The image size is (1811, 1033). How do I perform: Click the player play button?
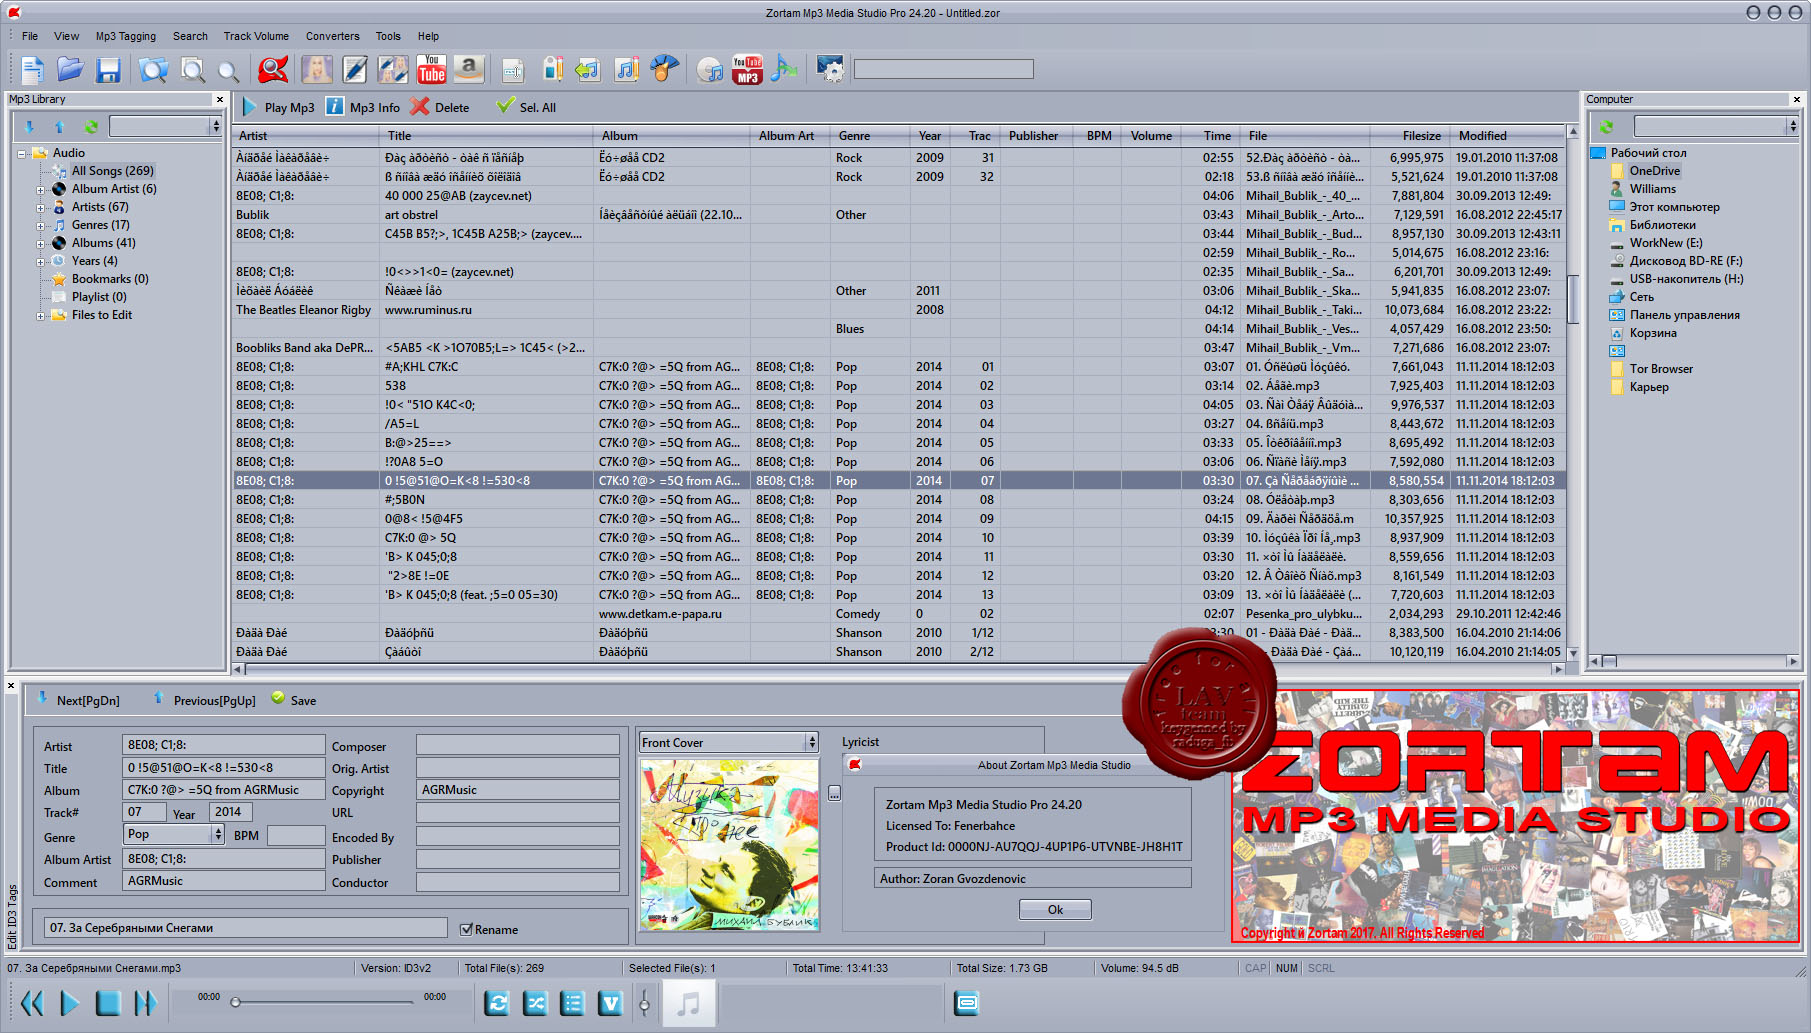70,1003
